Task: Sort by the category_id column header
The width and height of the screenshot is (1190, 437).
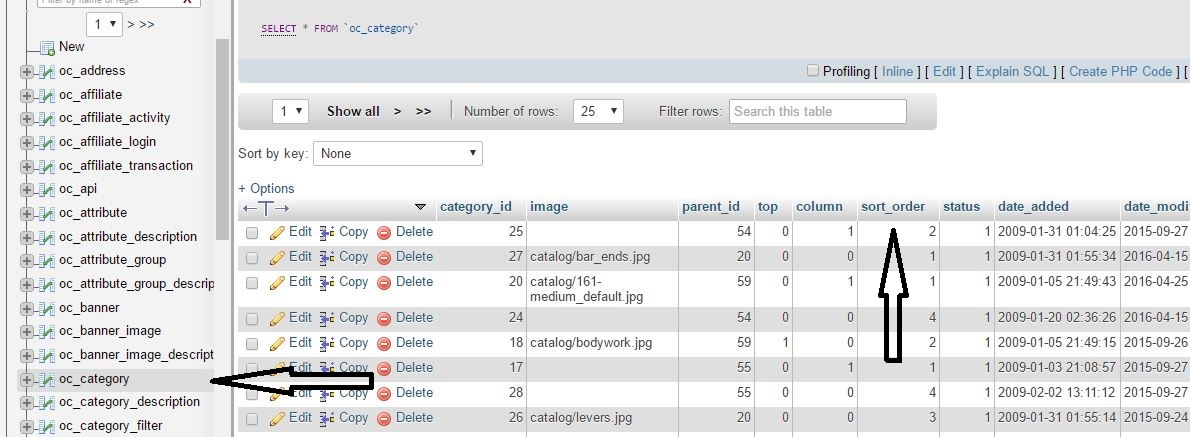Action: point(476,206)
